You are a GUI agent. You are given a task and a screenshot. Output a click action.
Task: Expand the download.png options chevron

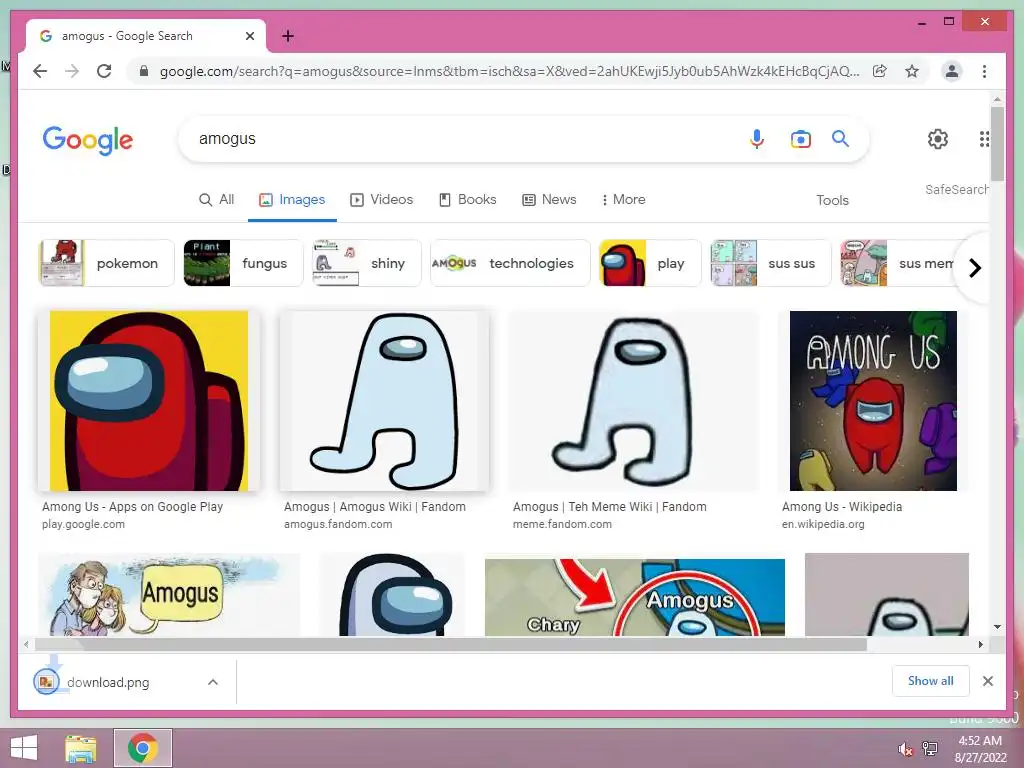[213, 682]
